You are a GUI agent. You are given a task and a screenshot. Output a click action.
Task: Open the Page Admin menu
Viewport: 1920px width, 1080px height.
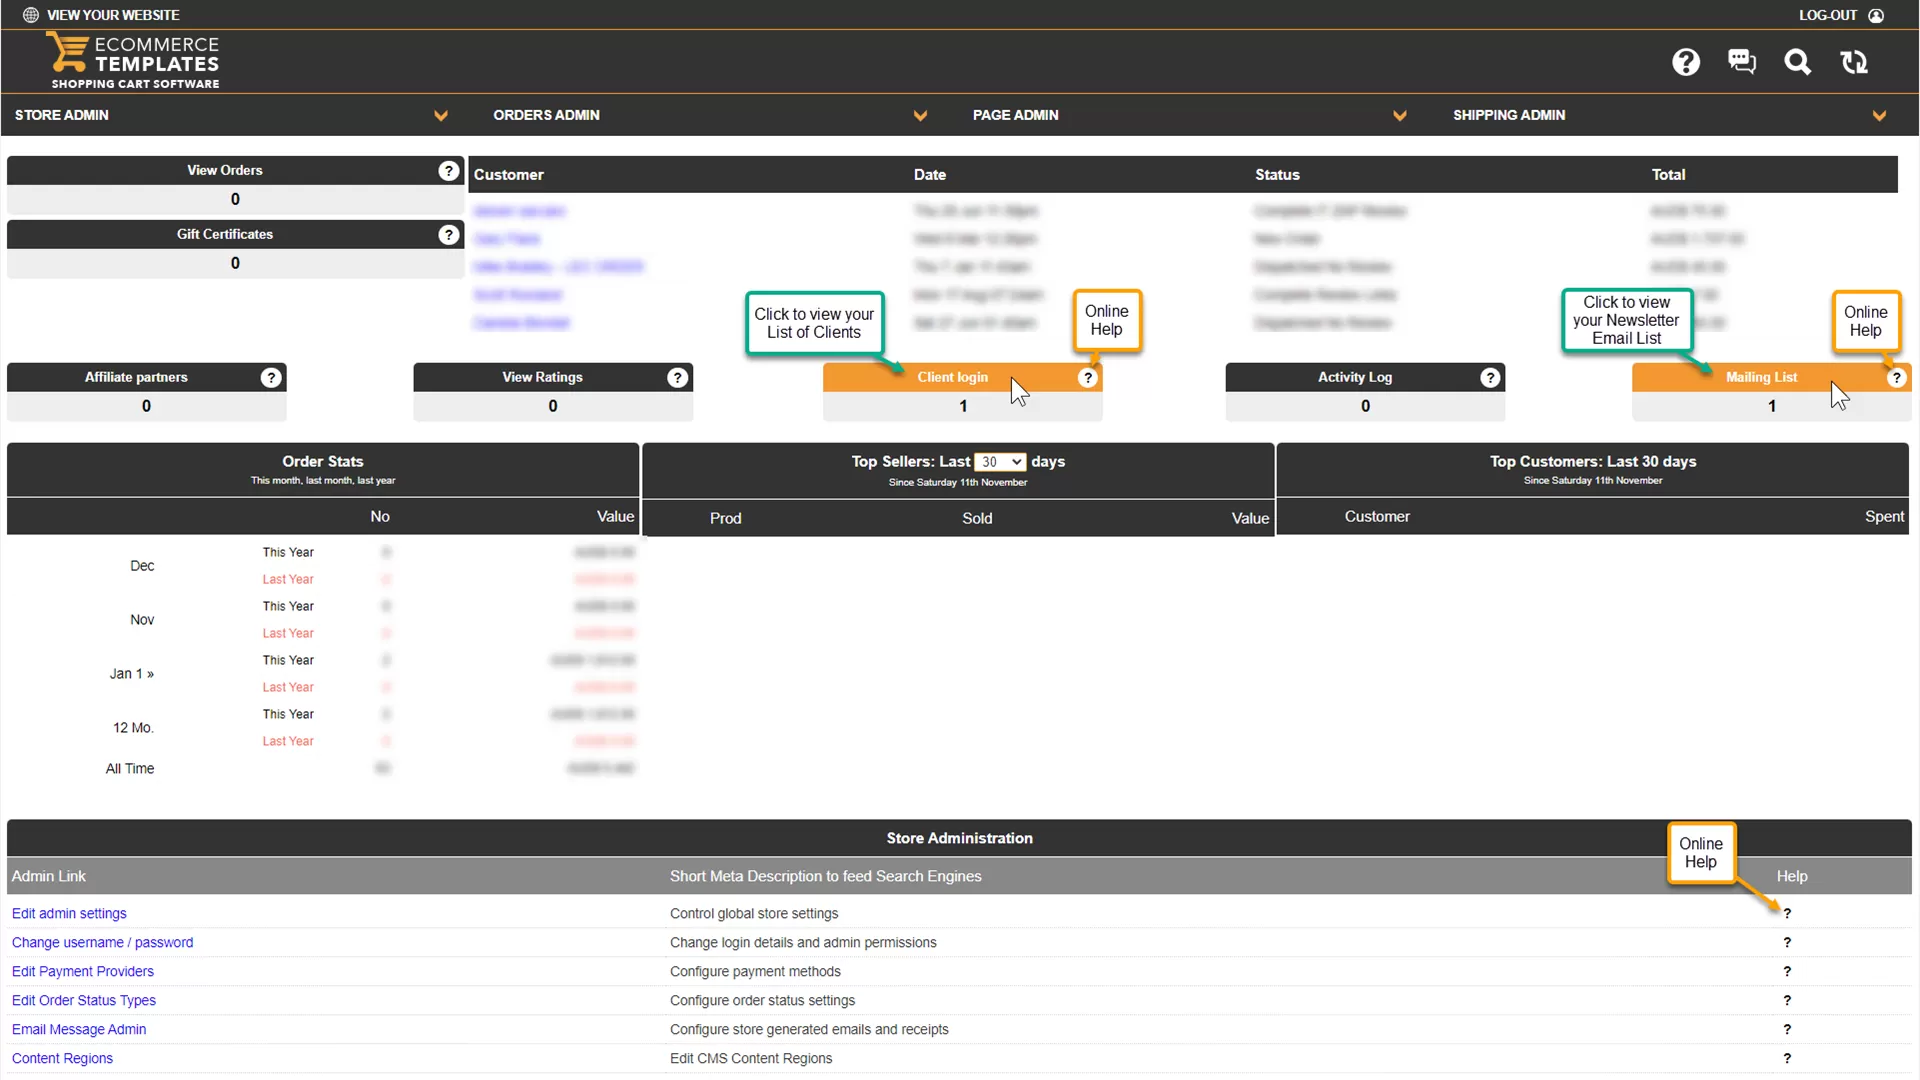click(x=1015, y=115)
